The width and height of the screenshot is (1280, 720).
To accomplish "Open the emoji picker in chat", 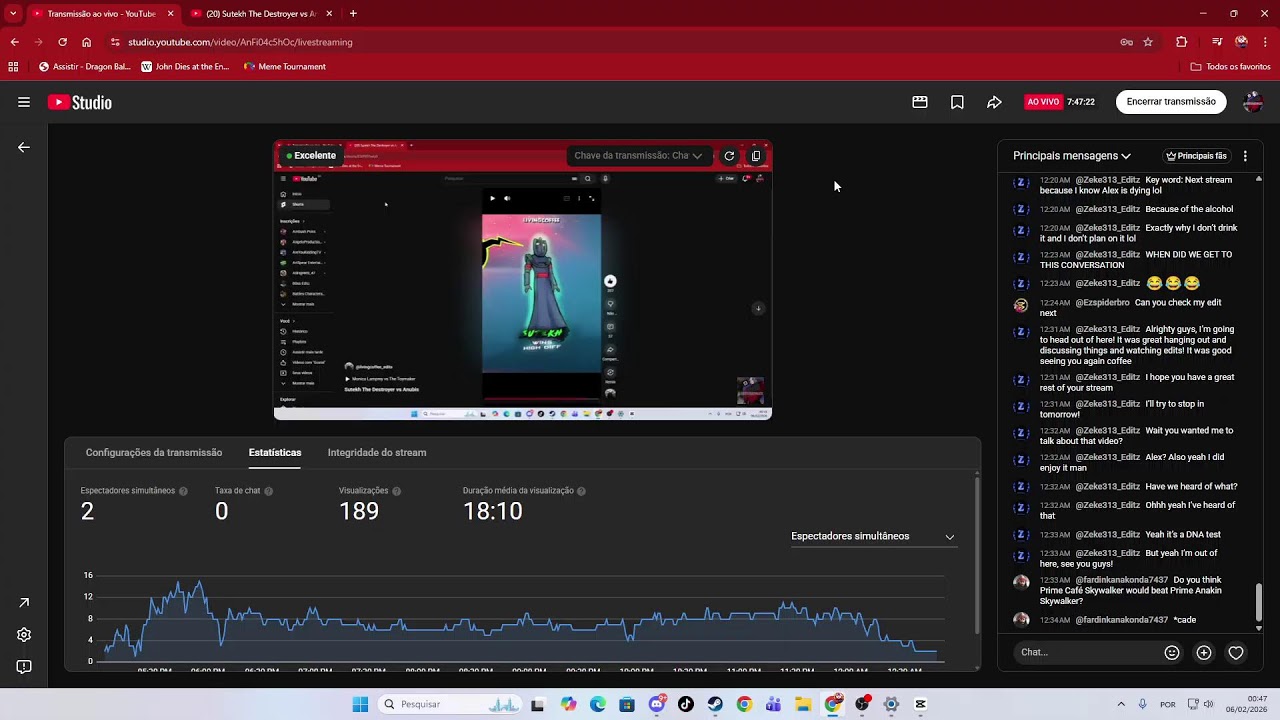I will (x=1172, y=653).
